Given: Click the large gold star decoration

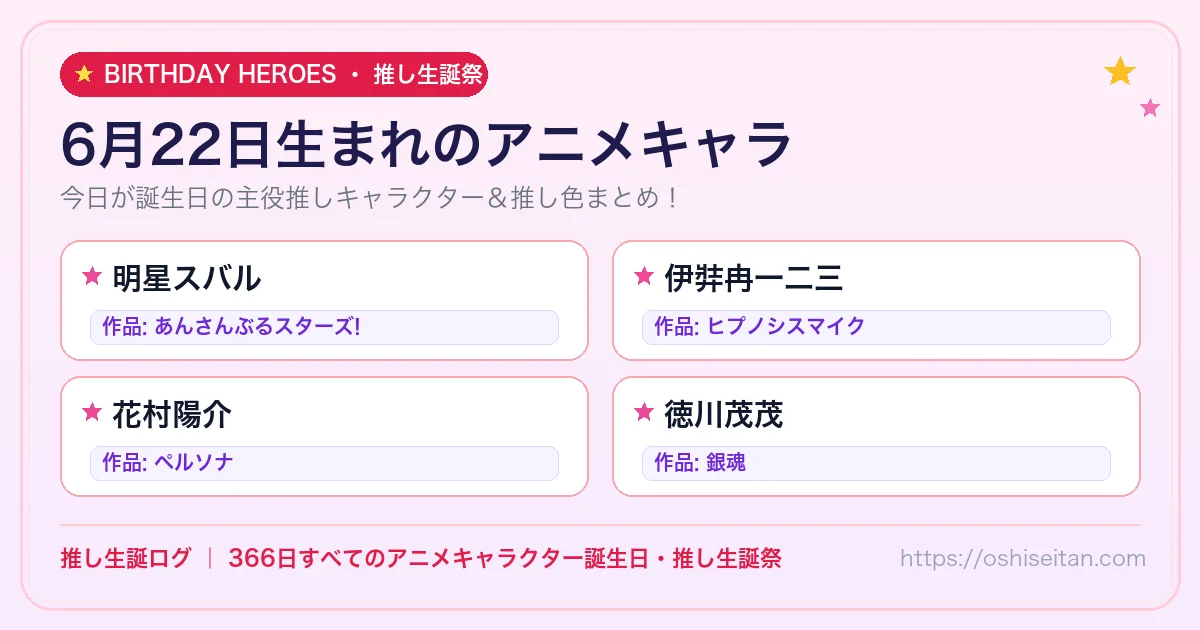Looking at the screenshot, I should (1120, 71).
